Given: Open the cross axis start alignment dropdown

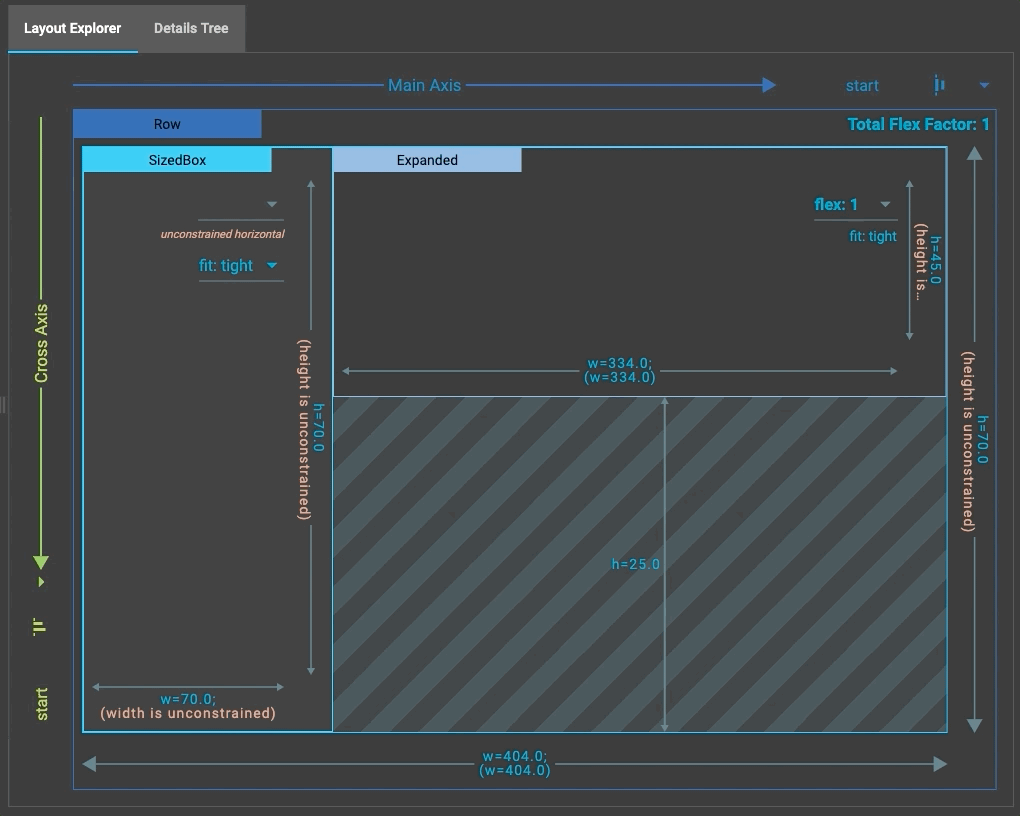Looking at the screenshot, I should click(x=40, y=580).
